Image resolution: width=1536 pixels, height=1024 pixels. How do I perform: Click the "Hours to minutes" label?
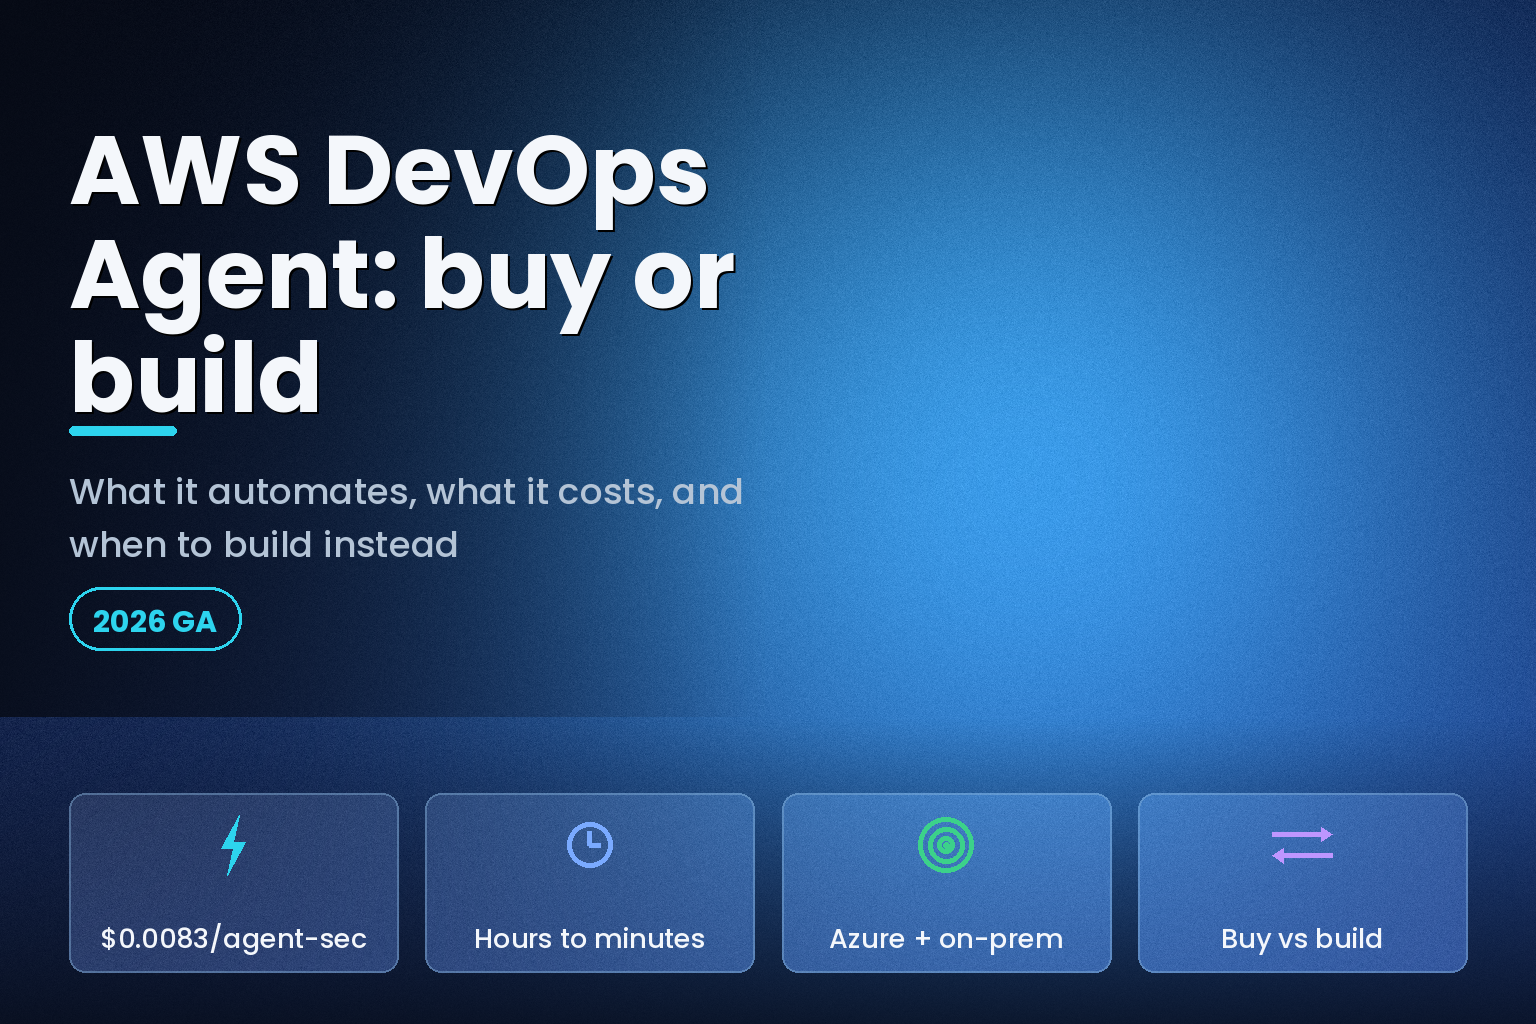[x=590, y=939]
